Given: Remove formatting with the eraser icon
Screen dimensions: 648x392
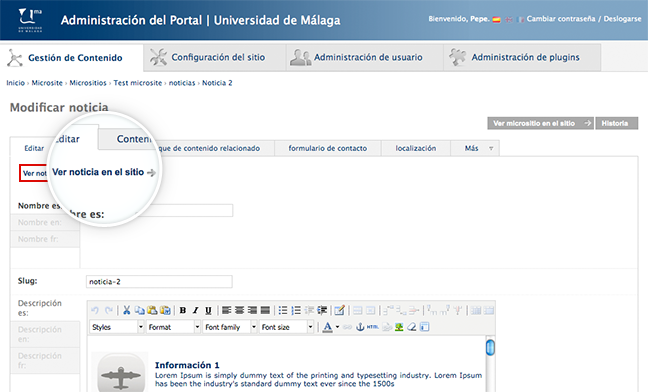Looking at the screenshot, I should [x=412, y=327].
